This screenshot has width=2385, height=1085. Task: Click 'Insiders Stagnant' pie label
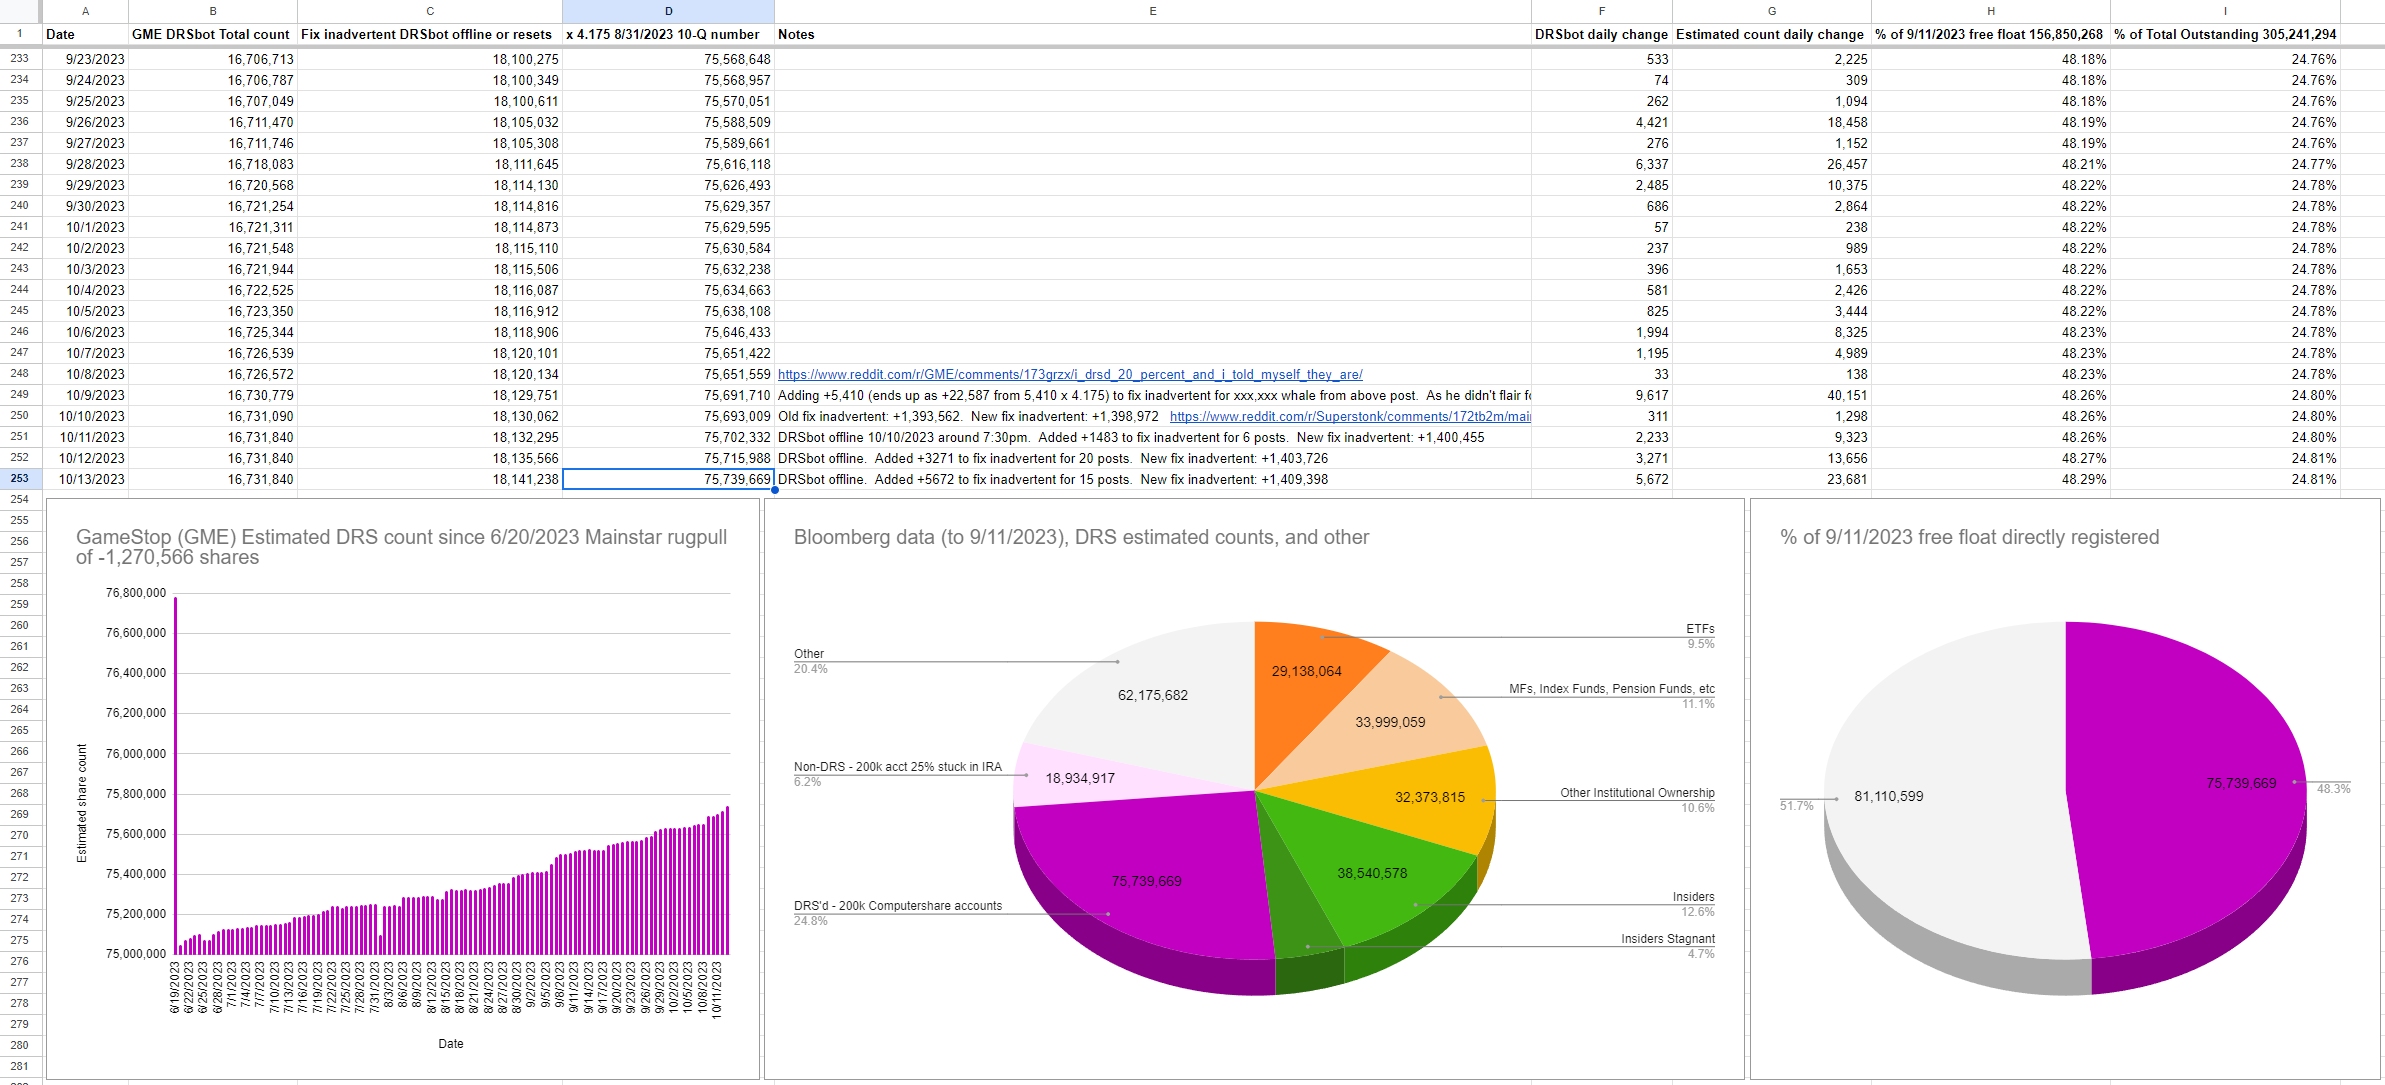point(1667,939)
